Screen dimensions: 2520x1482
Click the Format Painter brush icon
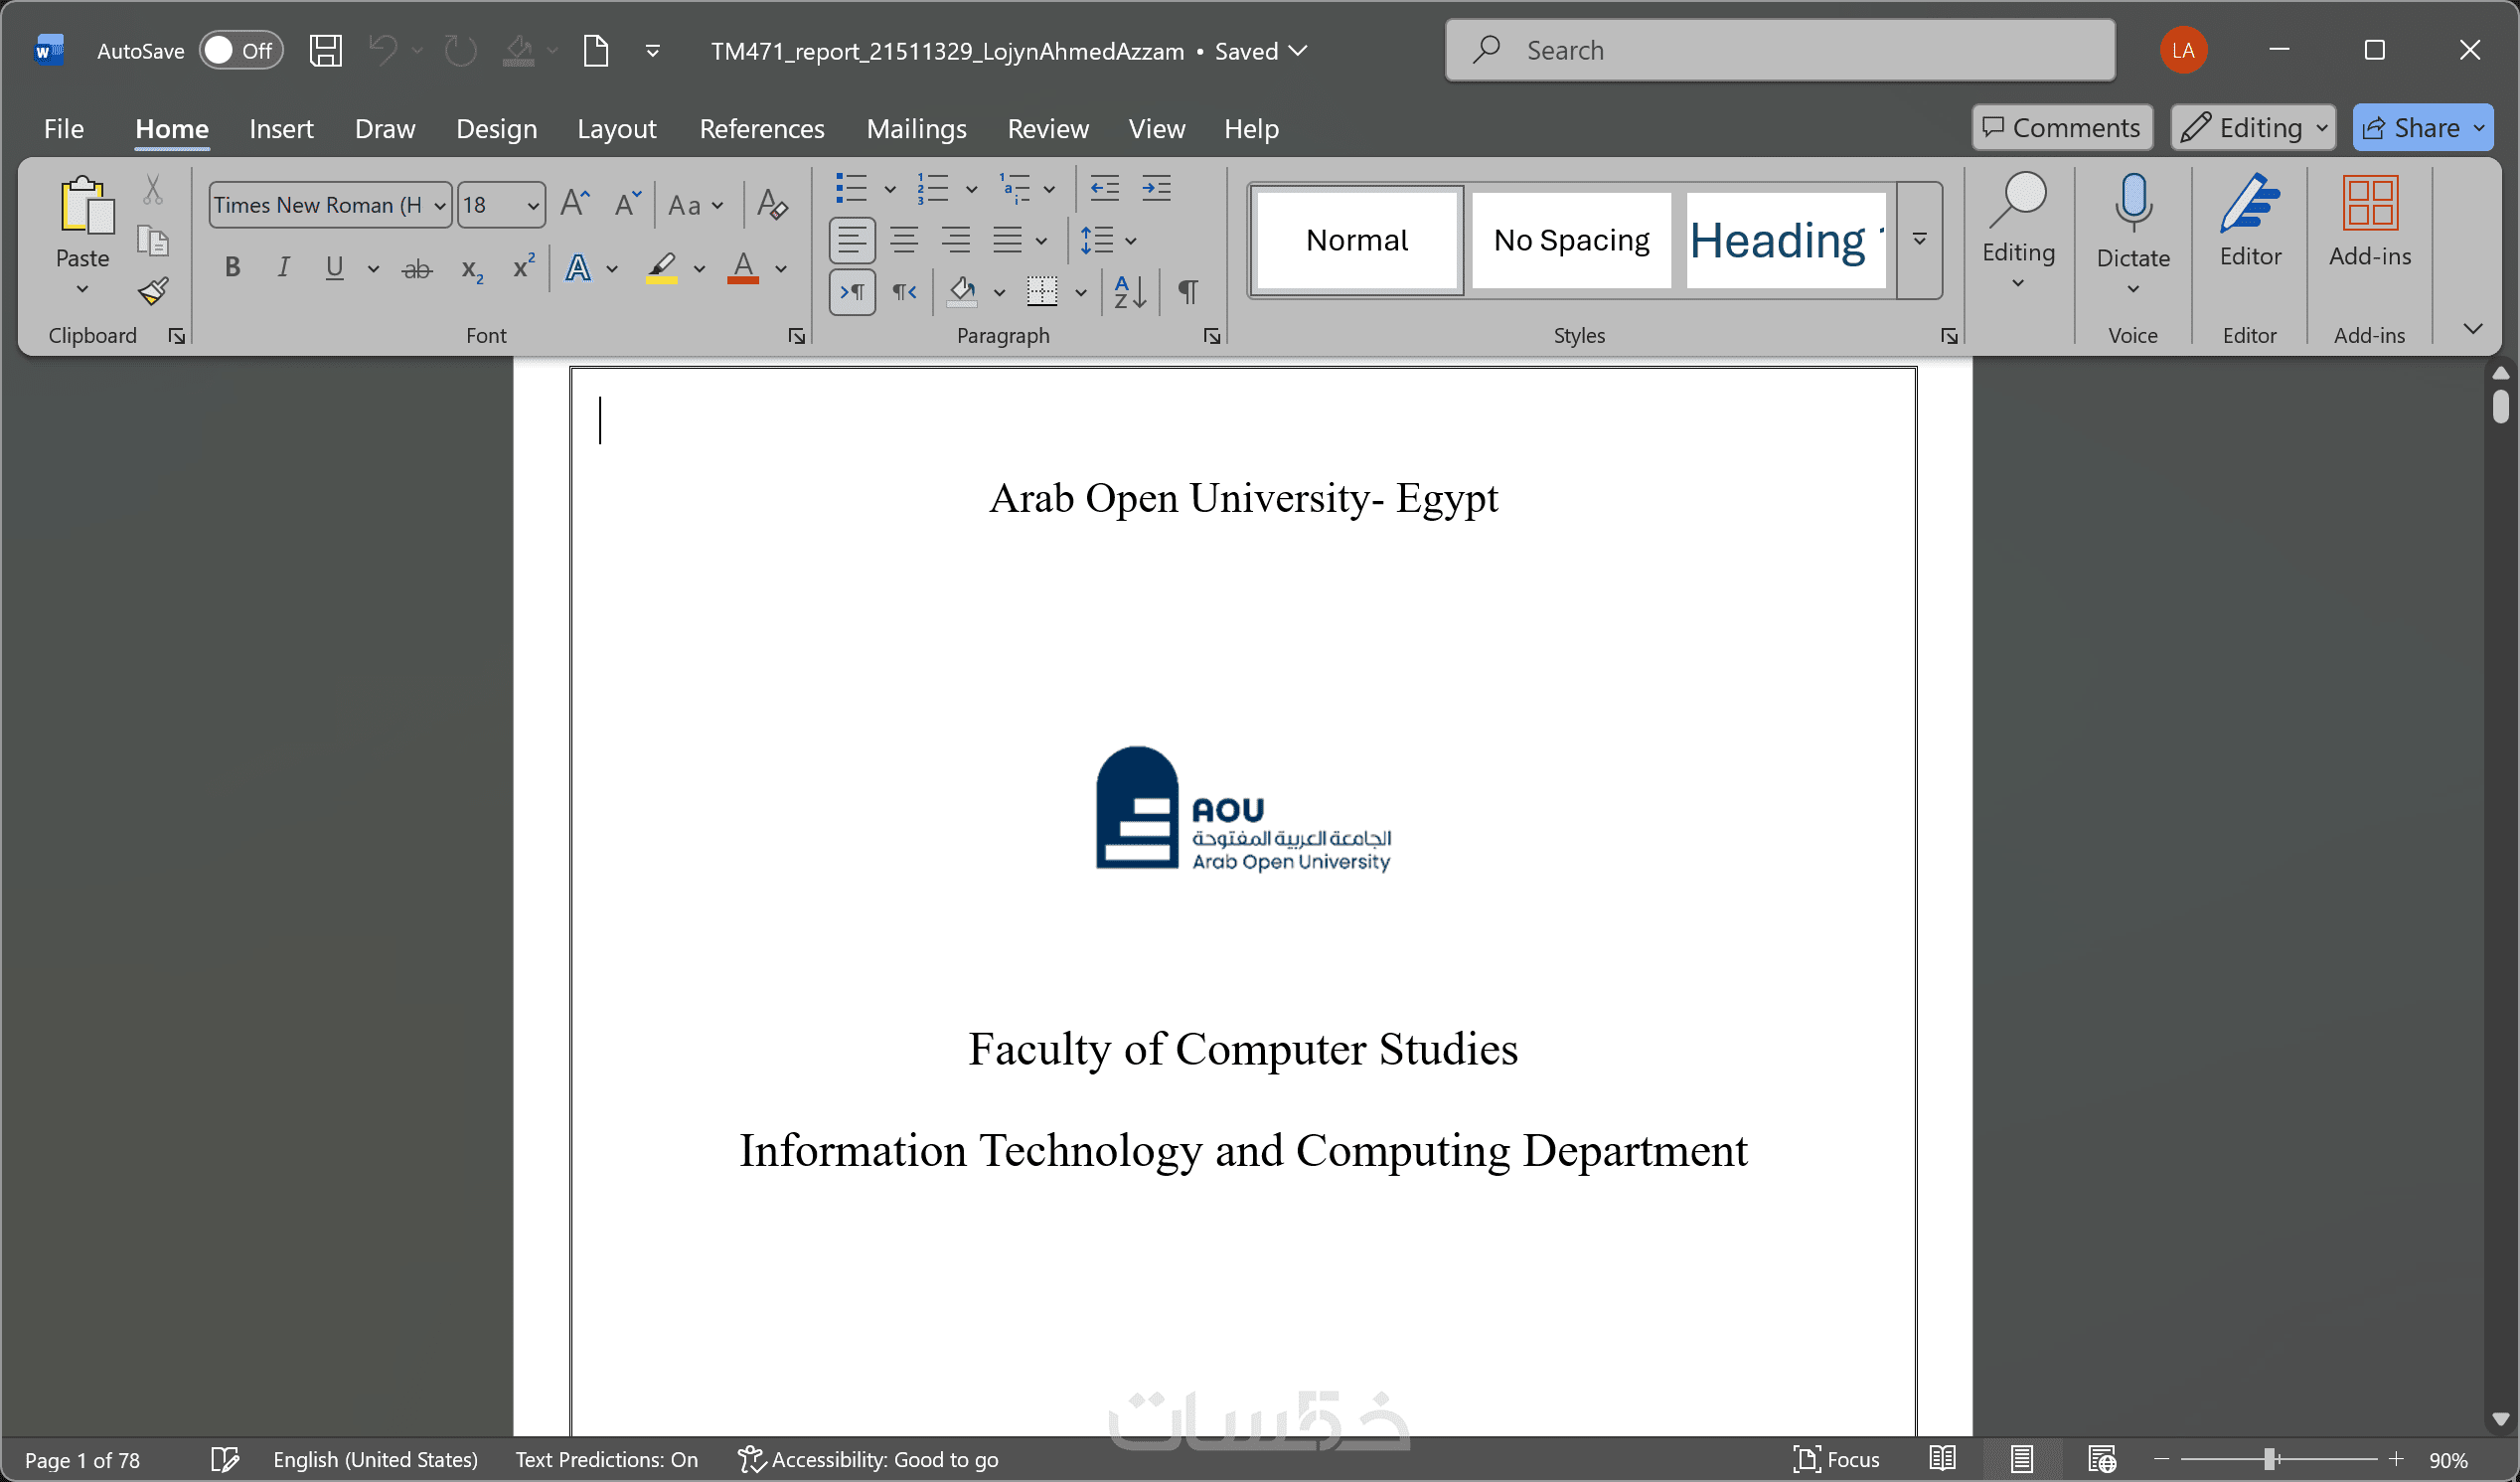pyautogui.click(x=153, y=292)
